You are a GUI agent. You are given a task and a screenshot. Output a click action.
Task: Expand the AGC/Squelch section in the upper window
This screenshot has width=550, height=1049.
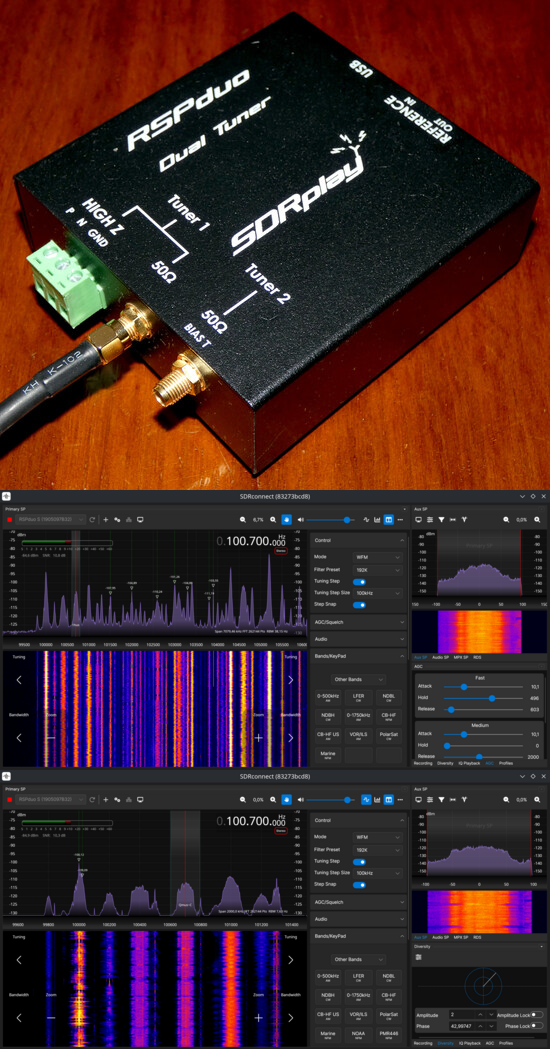click(x=359, y=622)
